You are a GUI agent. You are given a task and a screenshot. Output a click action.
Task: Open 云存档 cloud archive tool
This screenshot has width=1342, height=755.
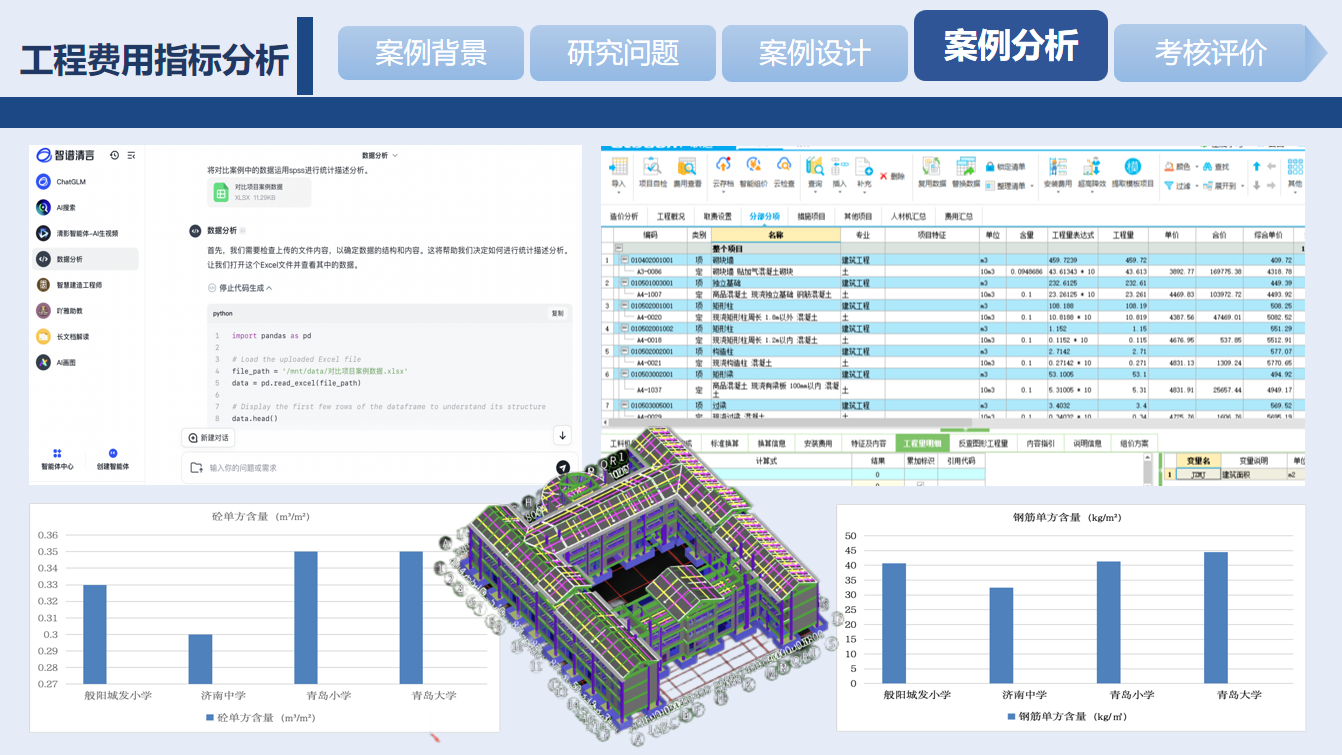[722, 171]
